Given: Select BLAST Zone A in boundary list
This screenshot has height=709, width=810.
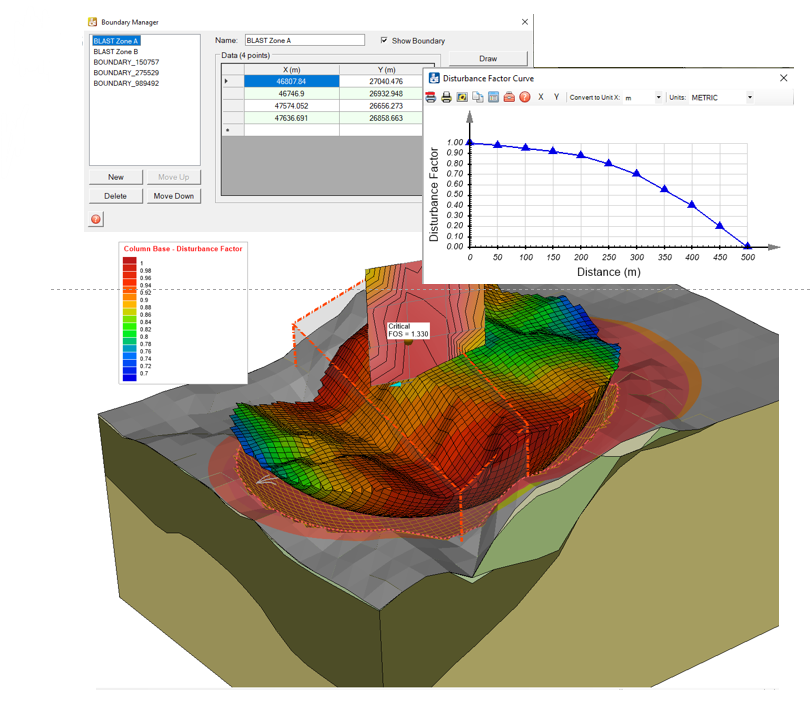Looking at the screenshot, I should (116, 41).
